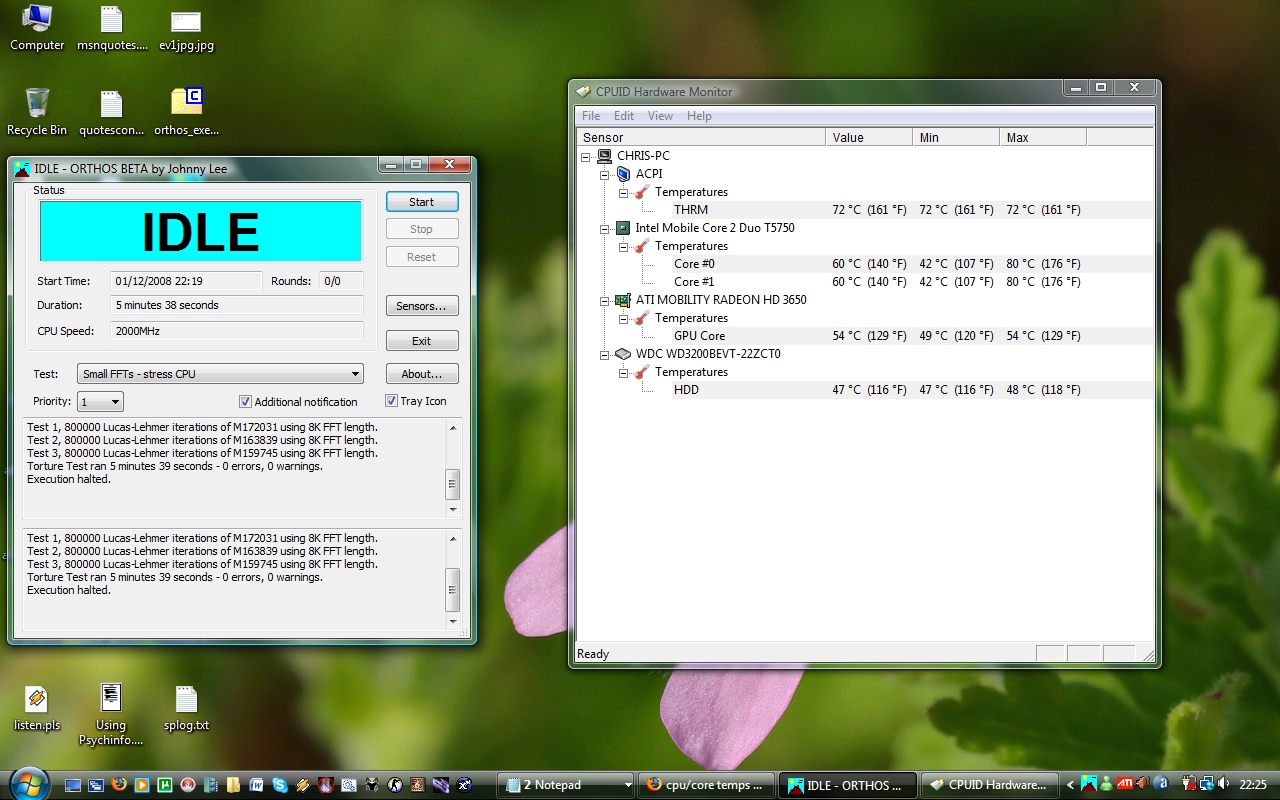Open Microsoft Word quick launch icon
Screen dimensions: 1280x800
click(x=256, y=785)
